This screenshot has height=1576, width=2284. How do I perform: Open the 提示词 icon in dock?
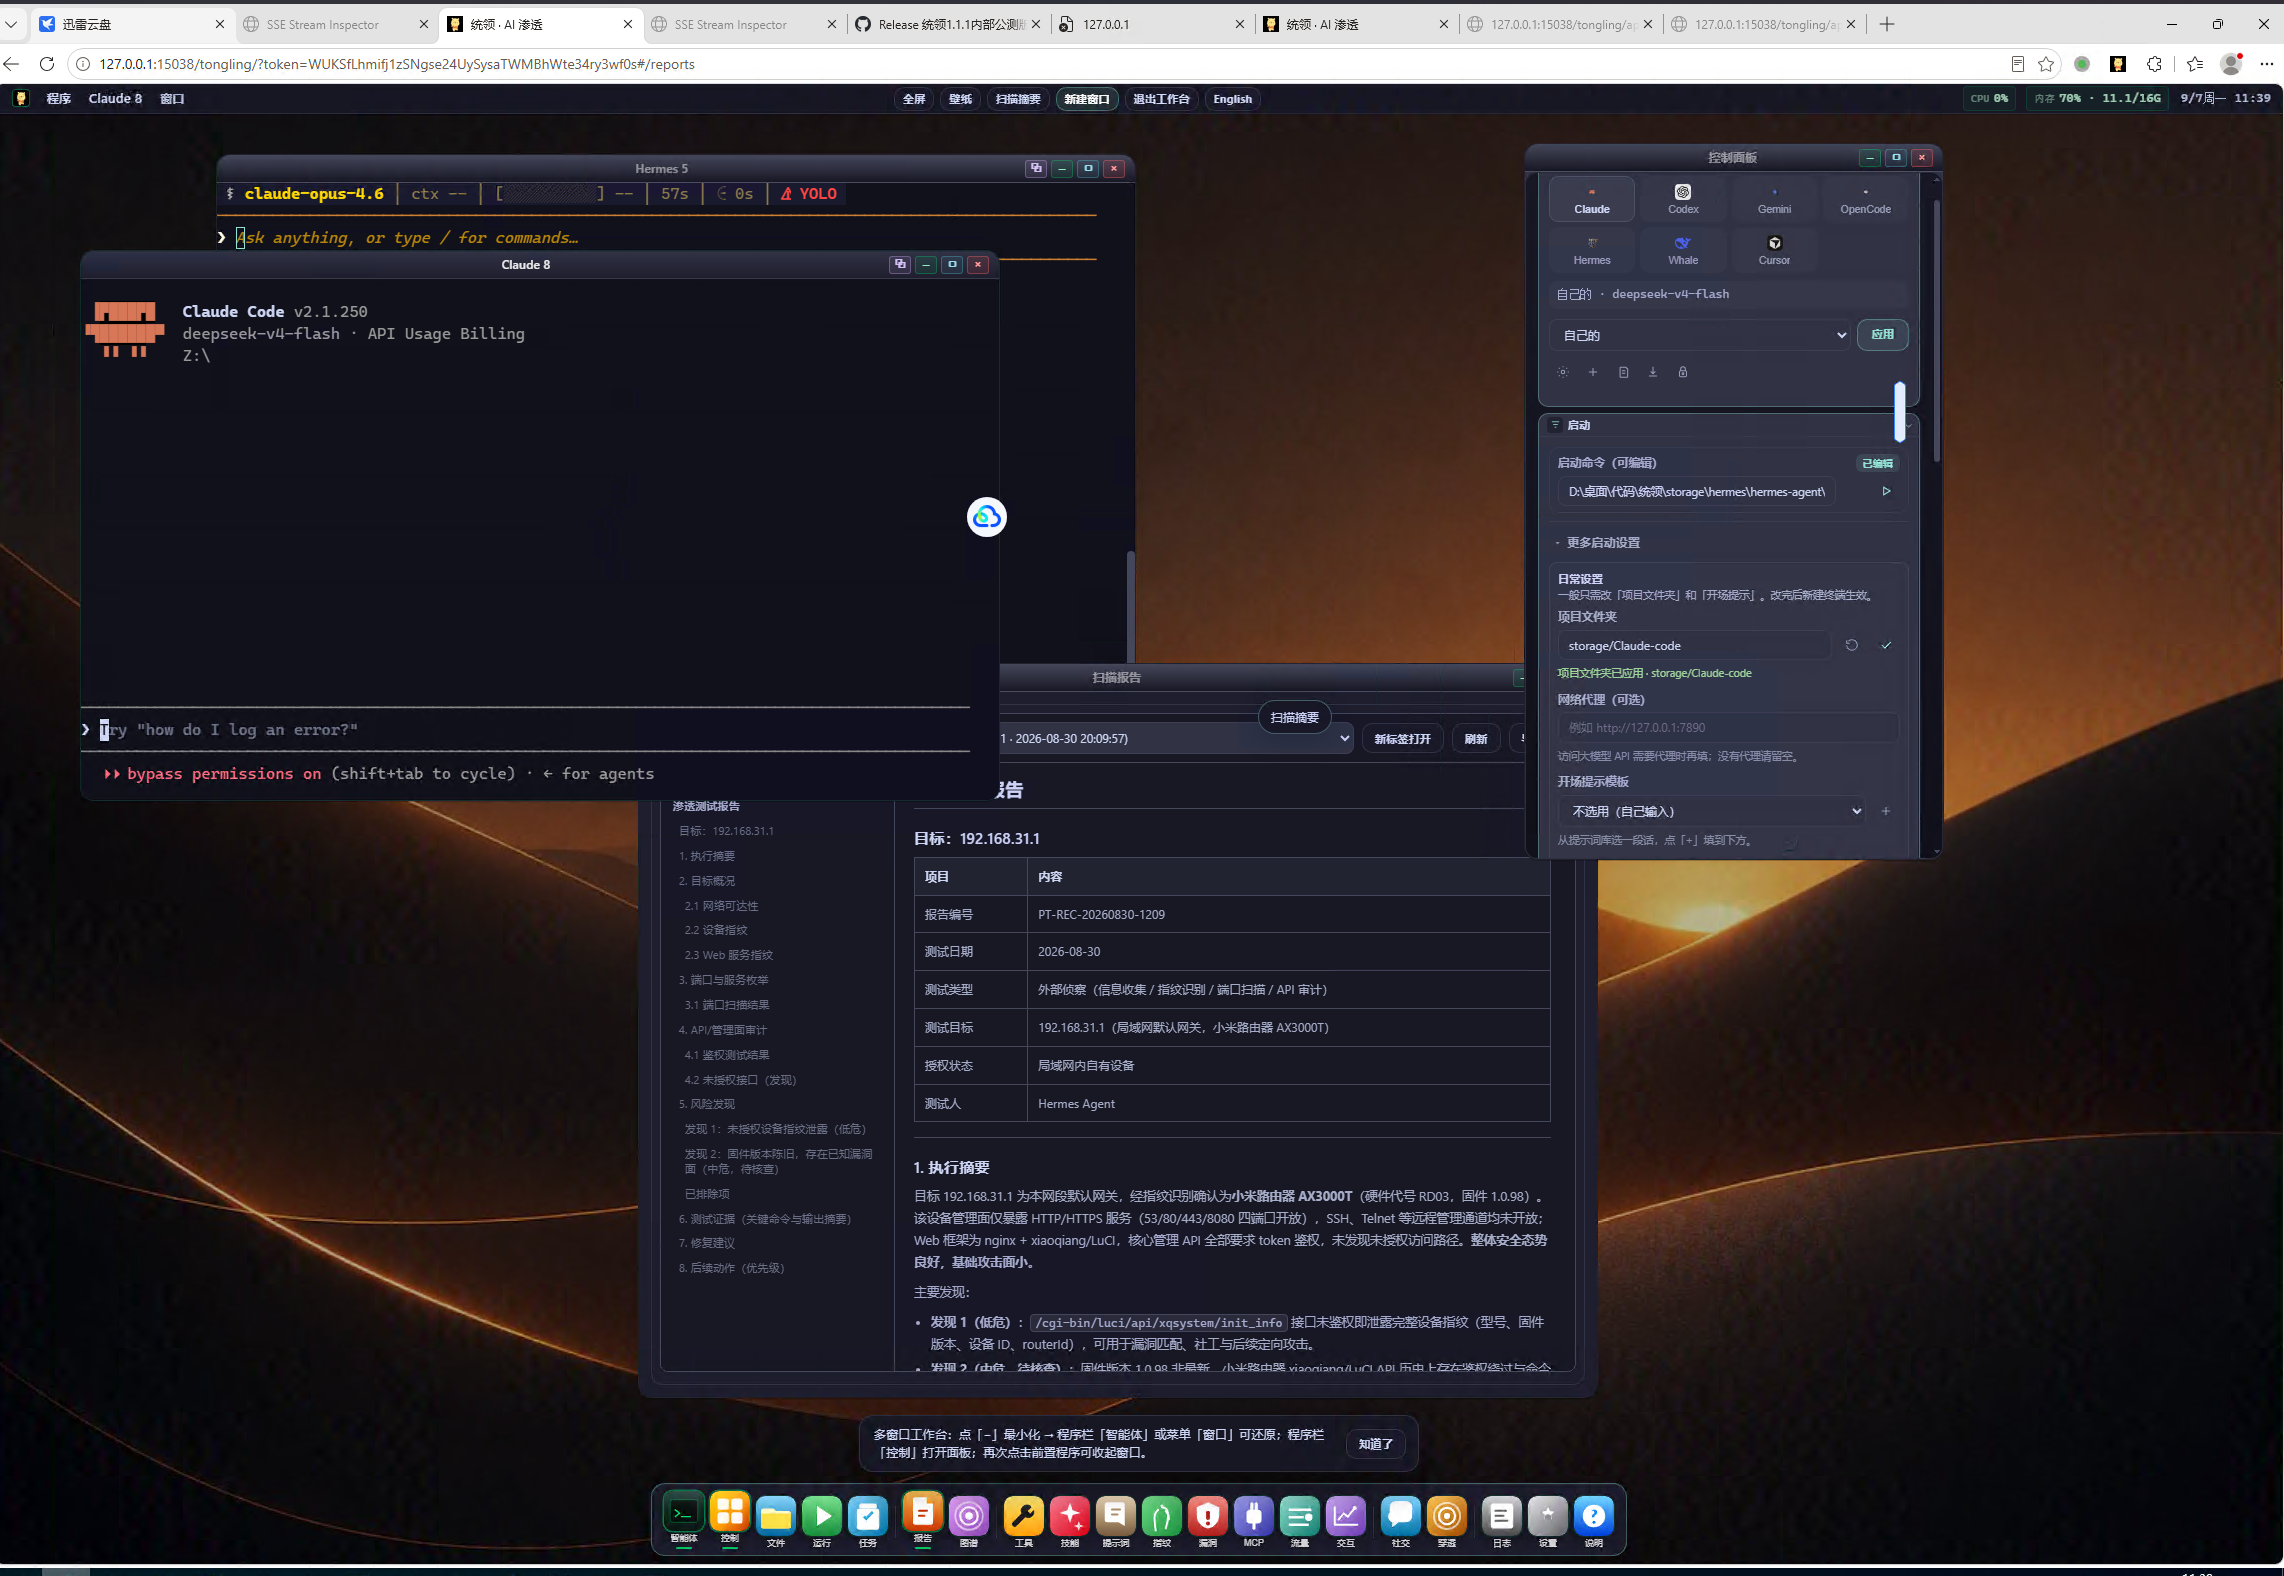pos(1116,1517)
